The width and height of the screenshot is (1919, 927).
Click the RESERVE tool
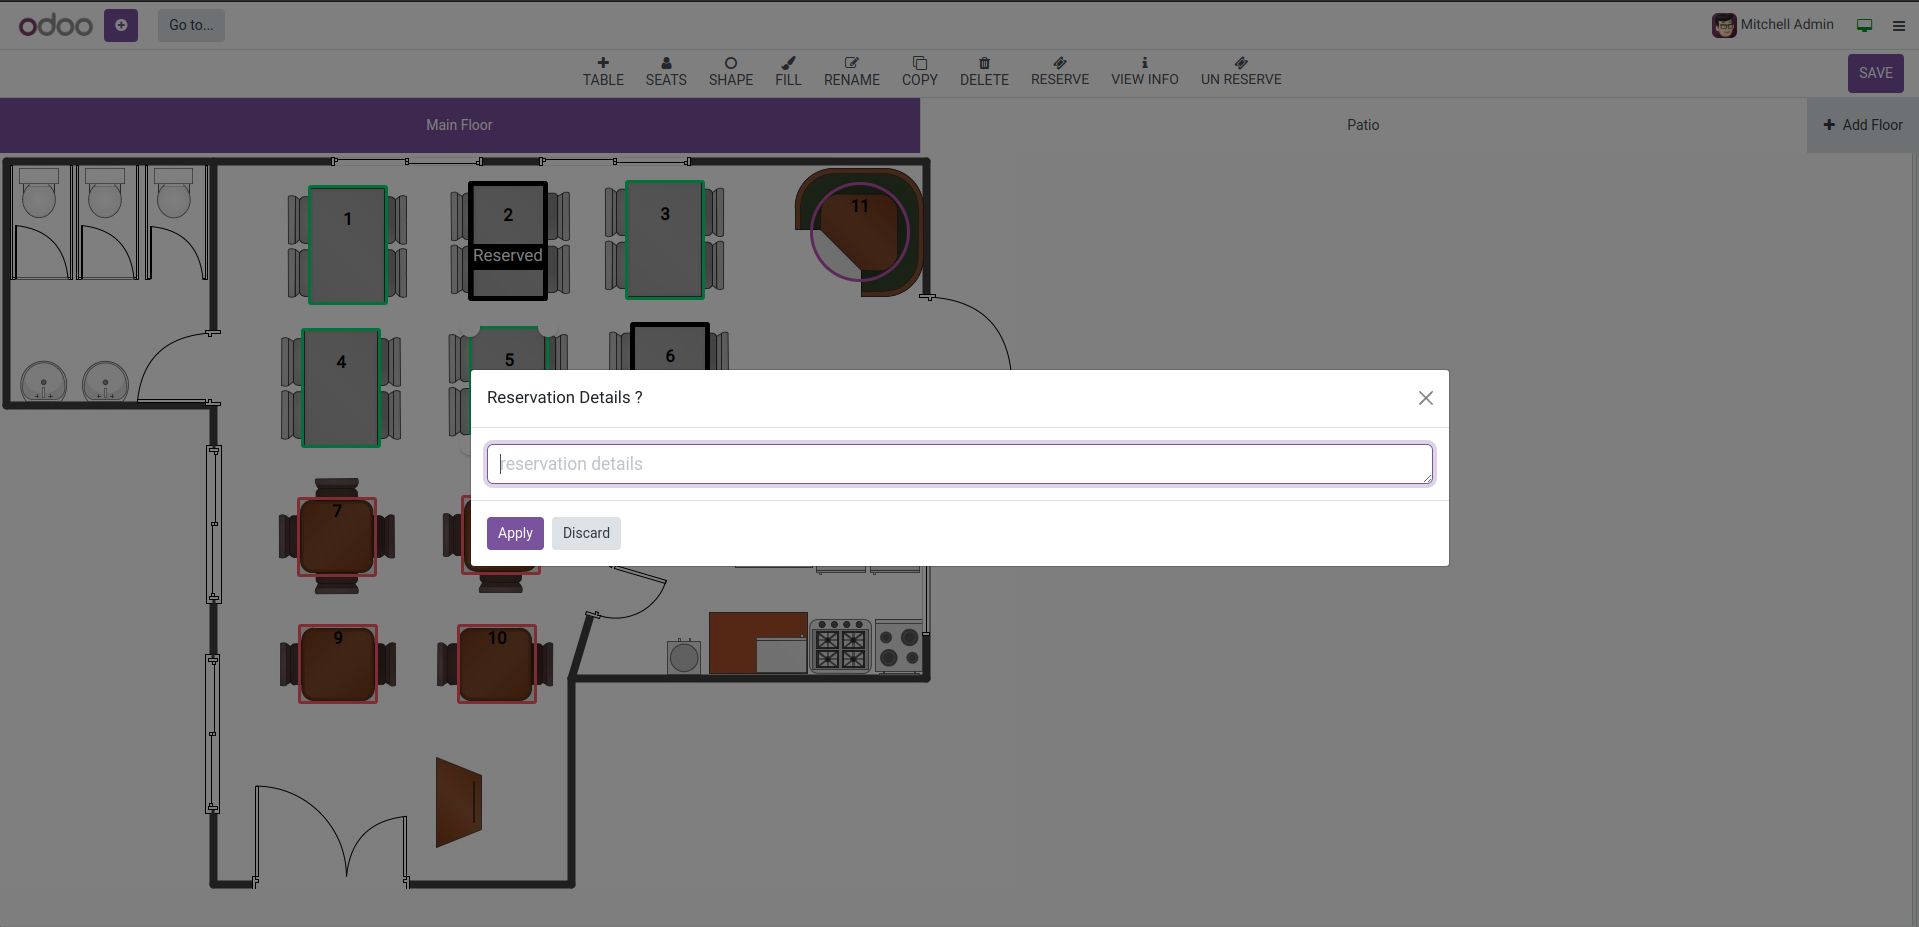[x=1060, y=72]
